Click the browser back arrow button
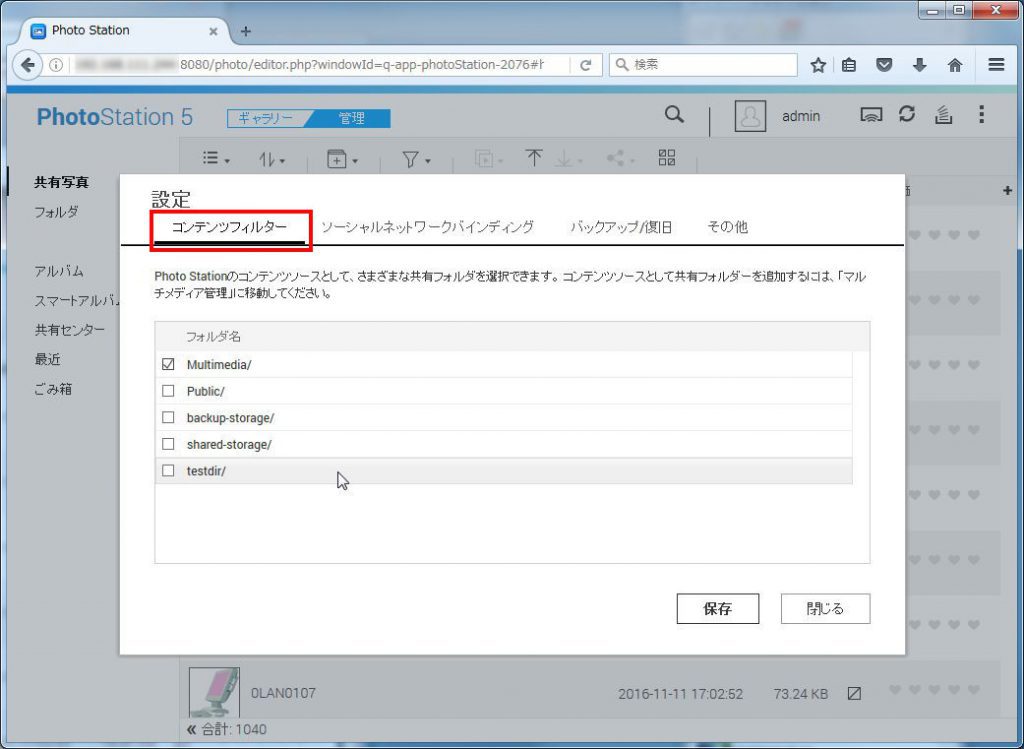The height and width of the screenshot is (749, 1024). click(x=27, y=65)
